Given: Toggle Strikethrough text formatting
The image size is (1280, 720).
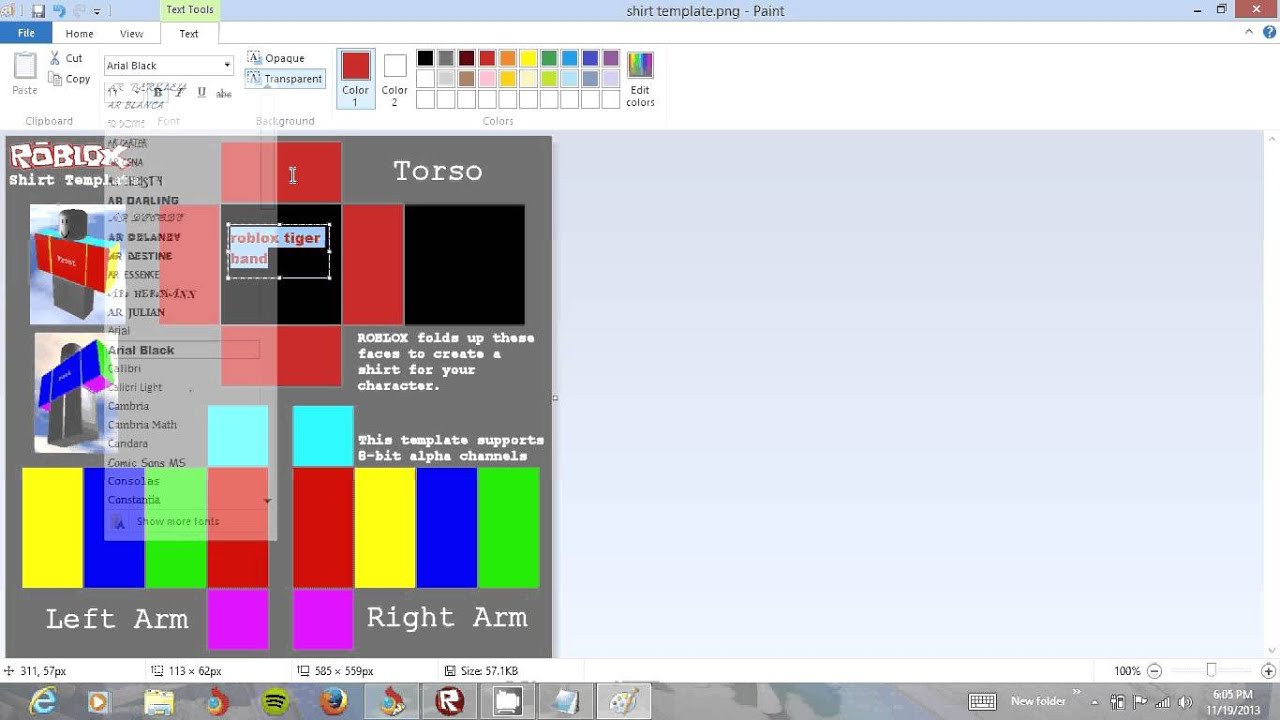Looking at the screenshot, I should click(x=224, y=93).
